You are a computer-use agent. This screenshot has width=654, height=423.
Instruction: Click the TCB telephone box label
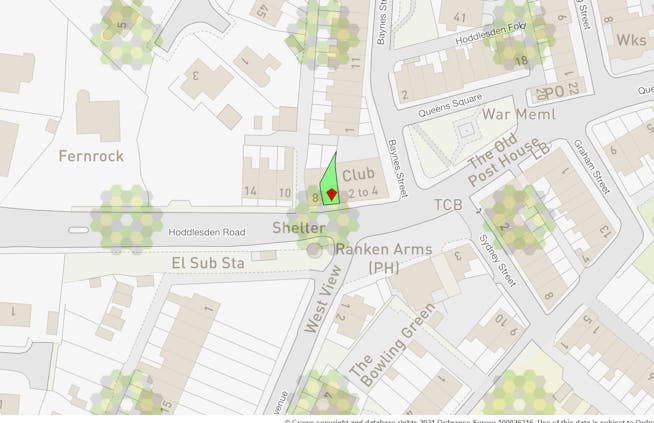tap(448, 205)
